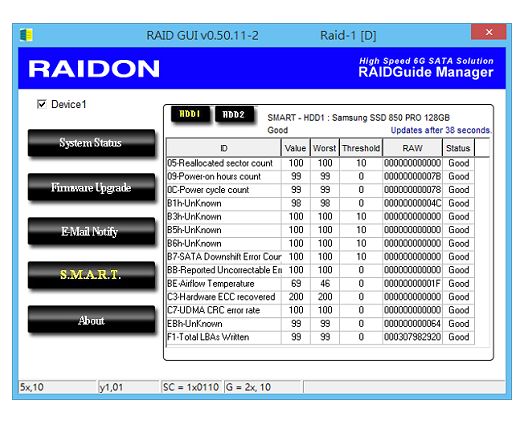Viewport: 532px width, 427px height.
Task: Click the 'SC = 1x0110' status bar entry
Action: click(x=191, y=387)
